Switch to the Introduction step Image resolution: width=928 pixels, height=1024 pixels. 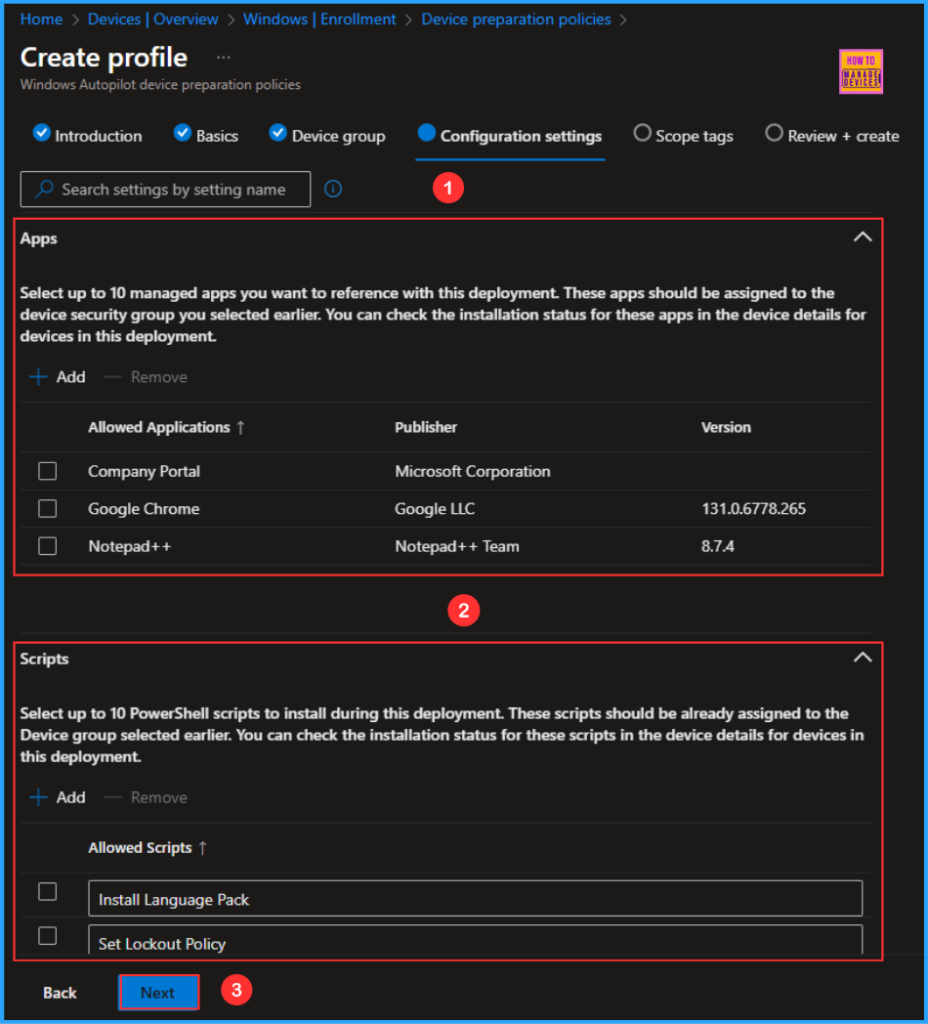pyautogui.click(x=88, y=136)
